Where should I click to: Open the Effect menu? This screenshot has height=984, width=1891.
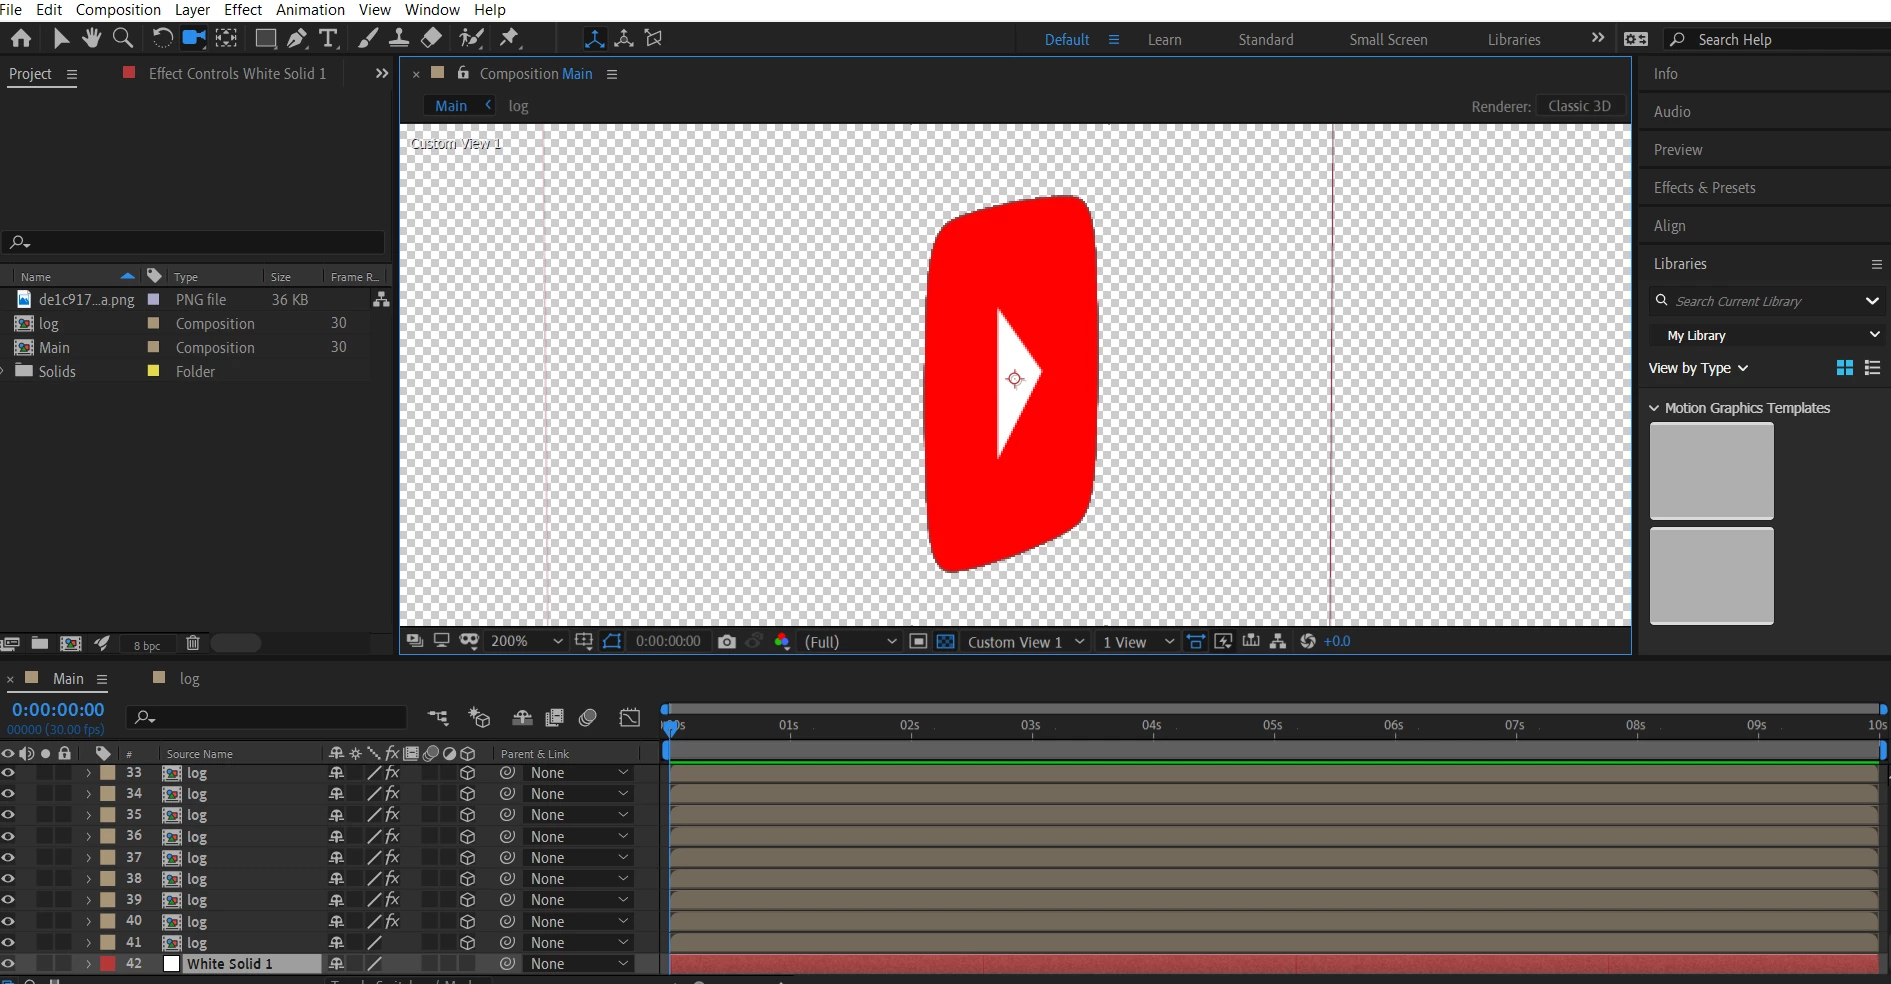(x=243, y=10)
